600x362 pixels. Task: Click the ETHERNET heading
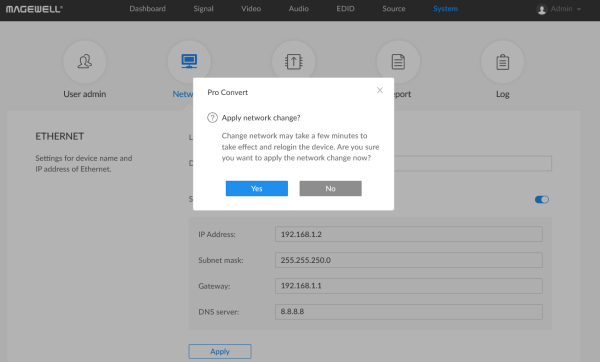[x=60, y=136]
